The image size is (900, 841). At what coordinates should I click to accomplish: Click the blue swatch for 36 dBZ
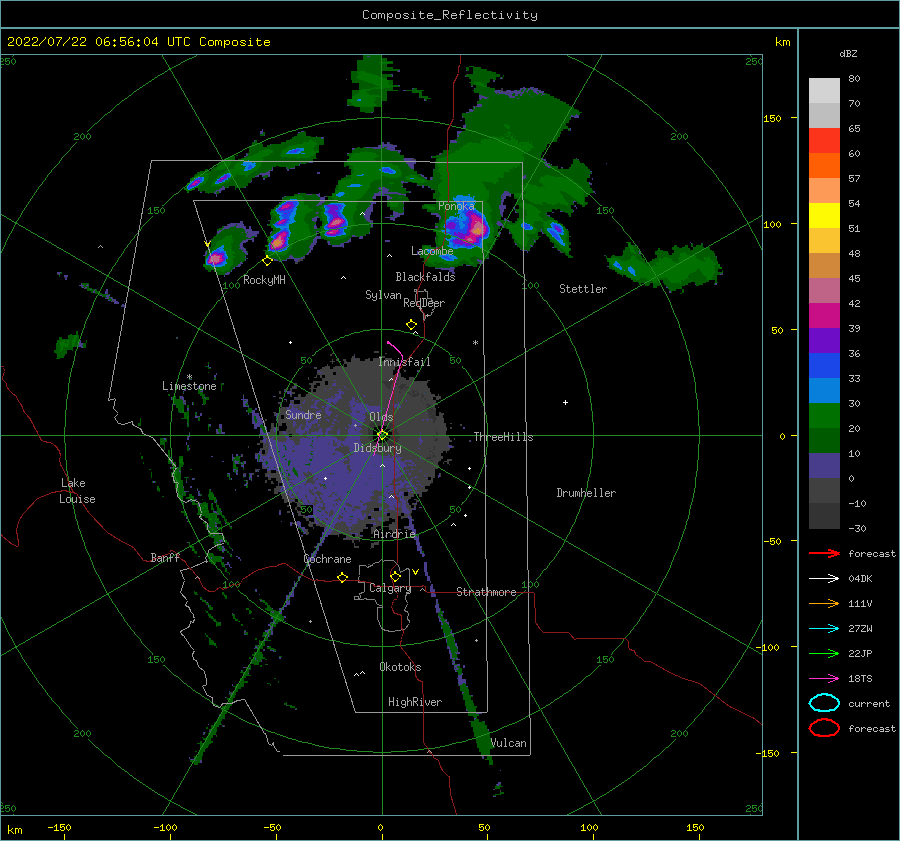[x=824, y=365]
